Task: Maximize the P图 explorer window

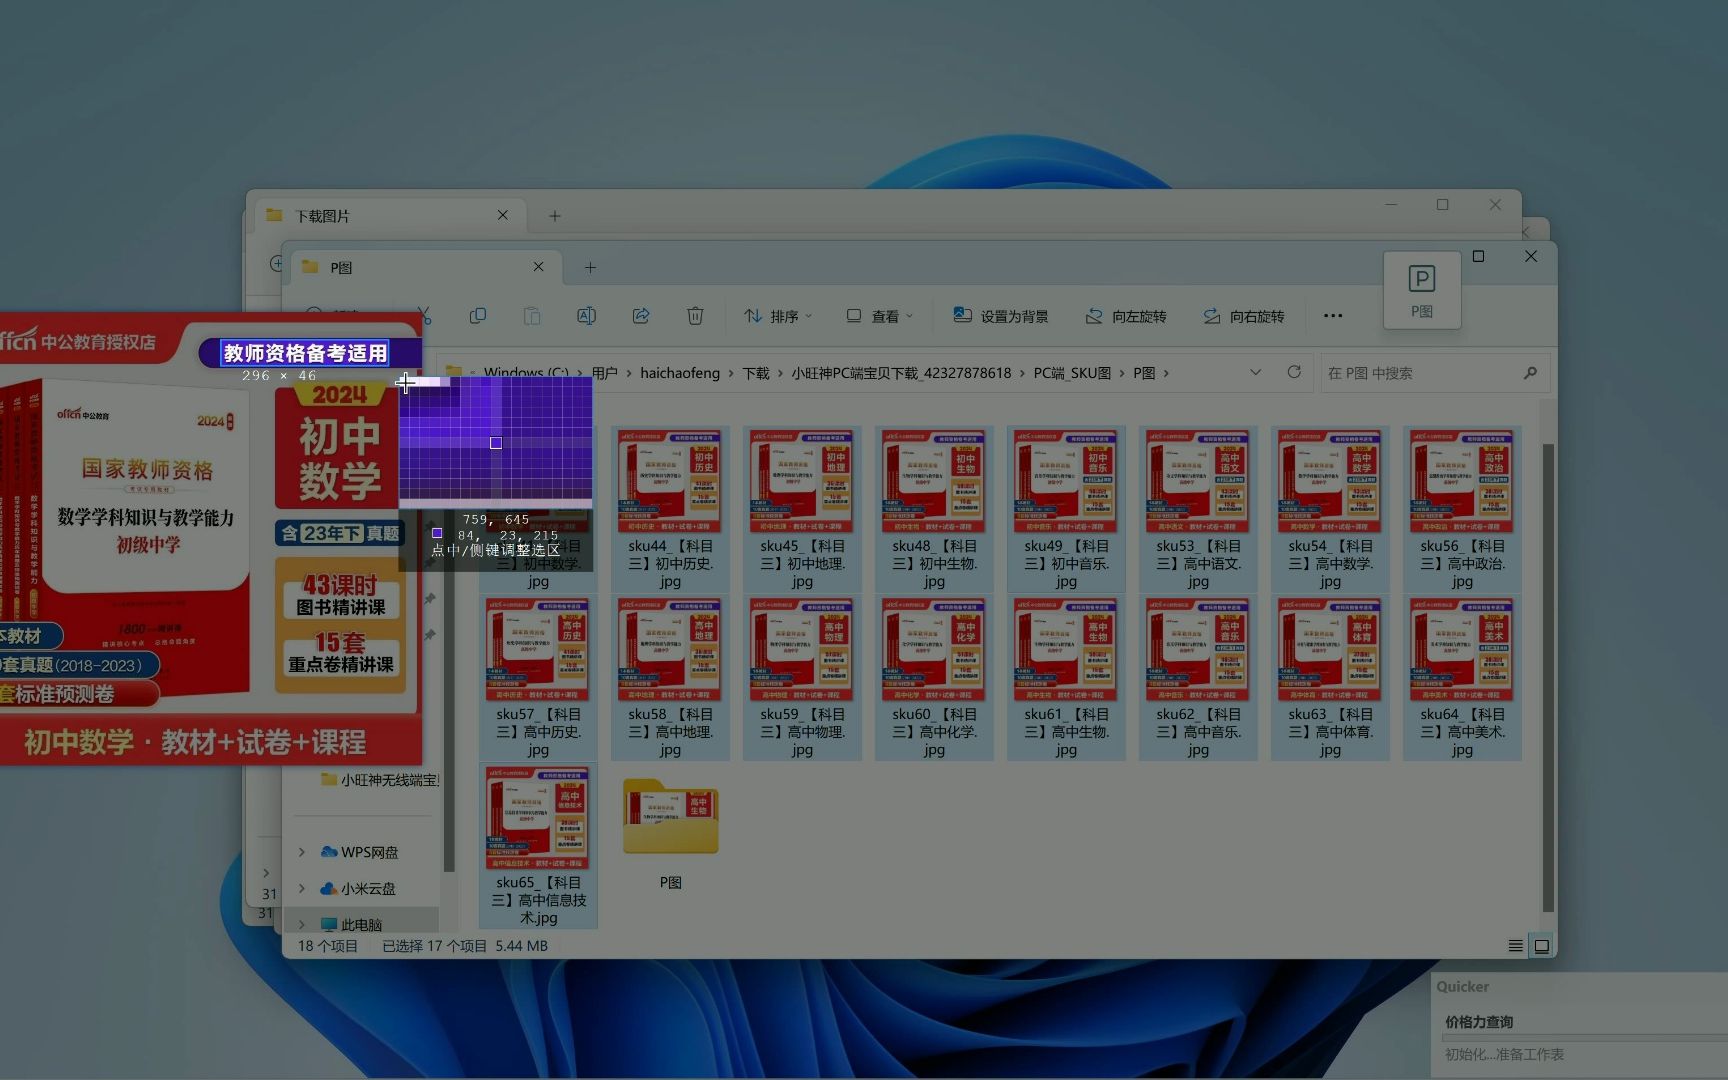Action: pyautogui.click(x=1478, y=257)
